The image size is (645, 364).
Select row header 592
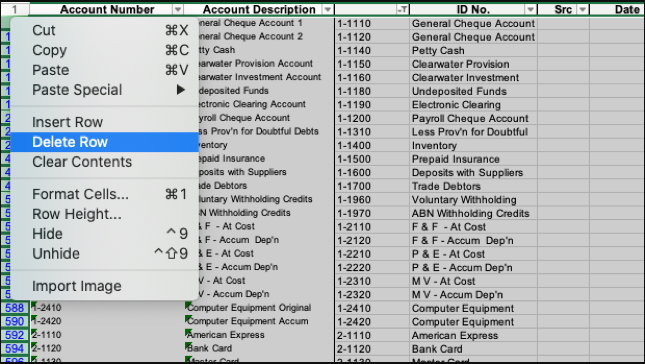[x=15, y=335]
